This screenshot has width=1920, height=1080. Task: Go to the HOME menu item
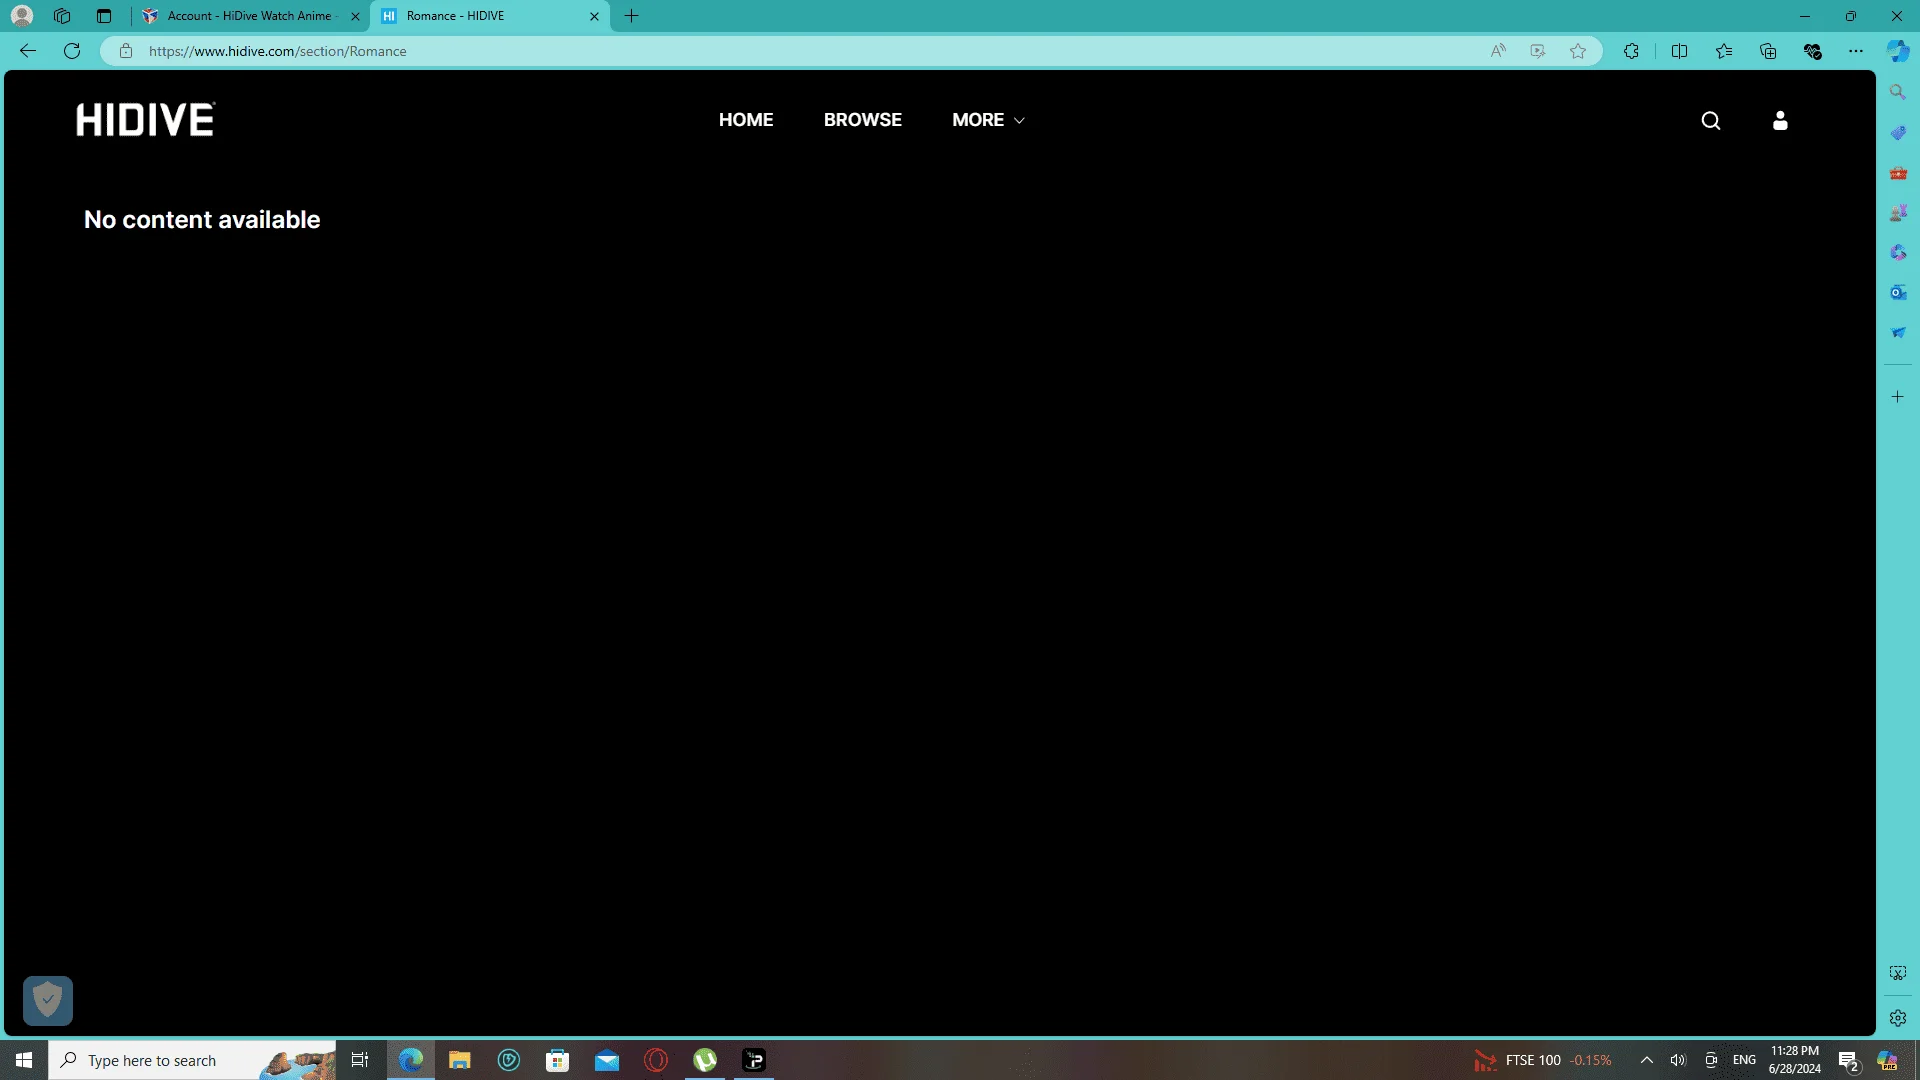pos(746,120)
